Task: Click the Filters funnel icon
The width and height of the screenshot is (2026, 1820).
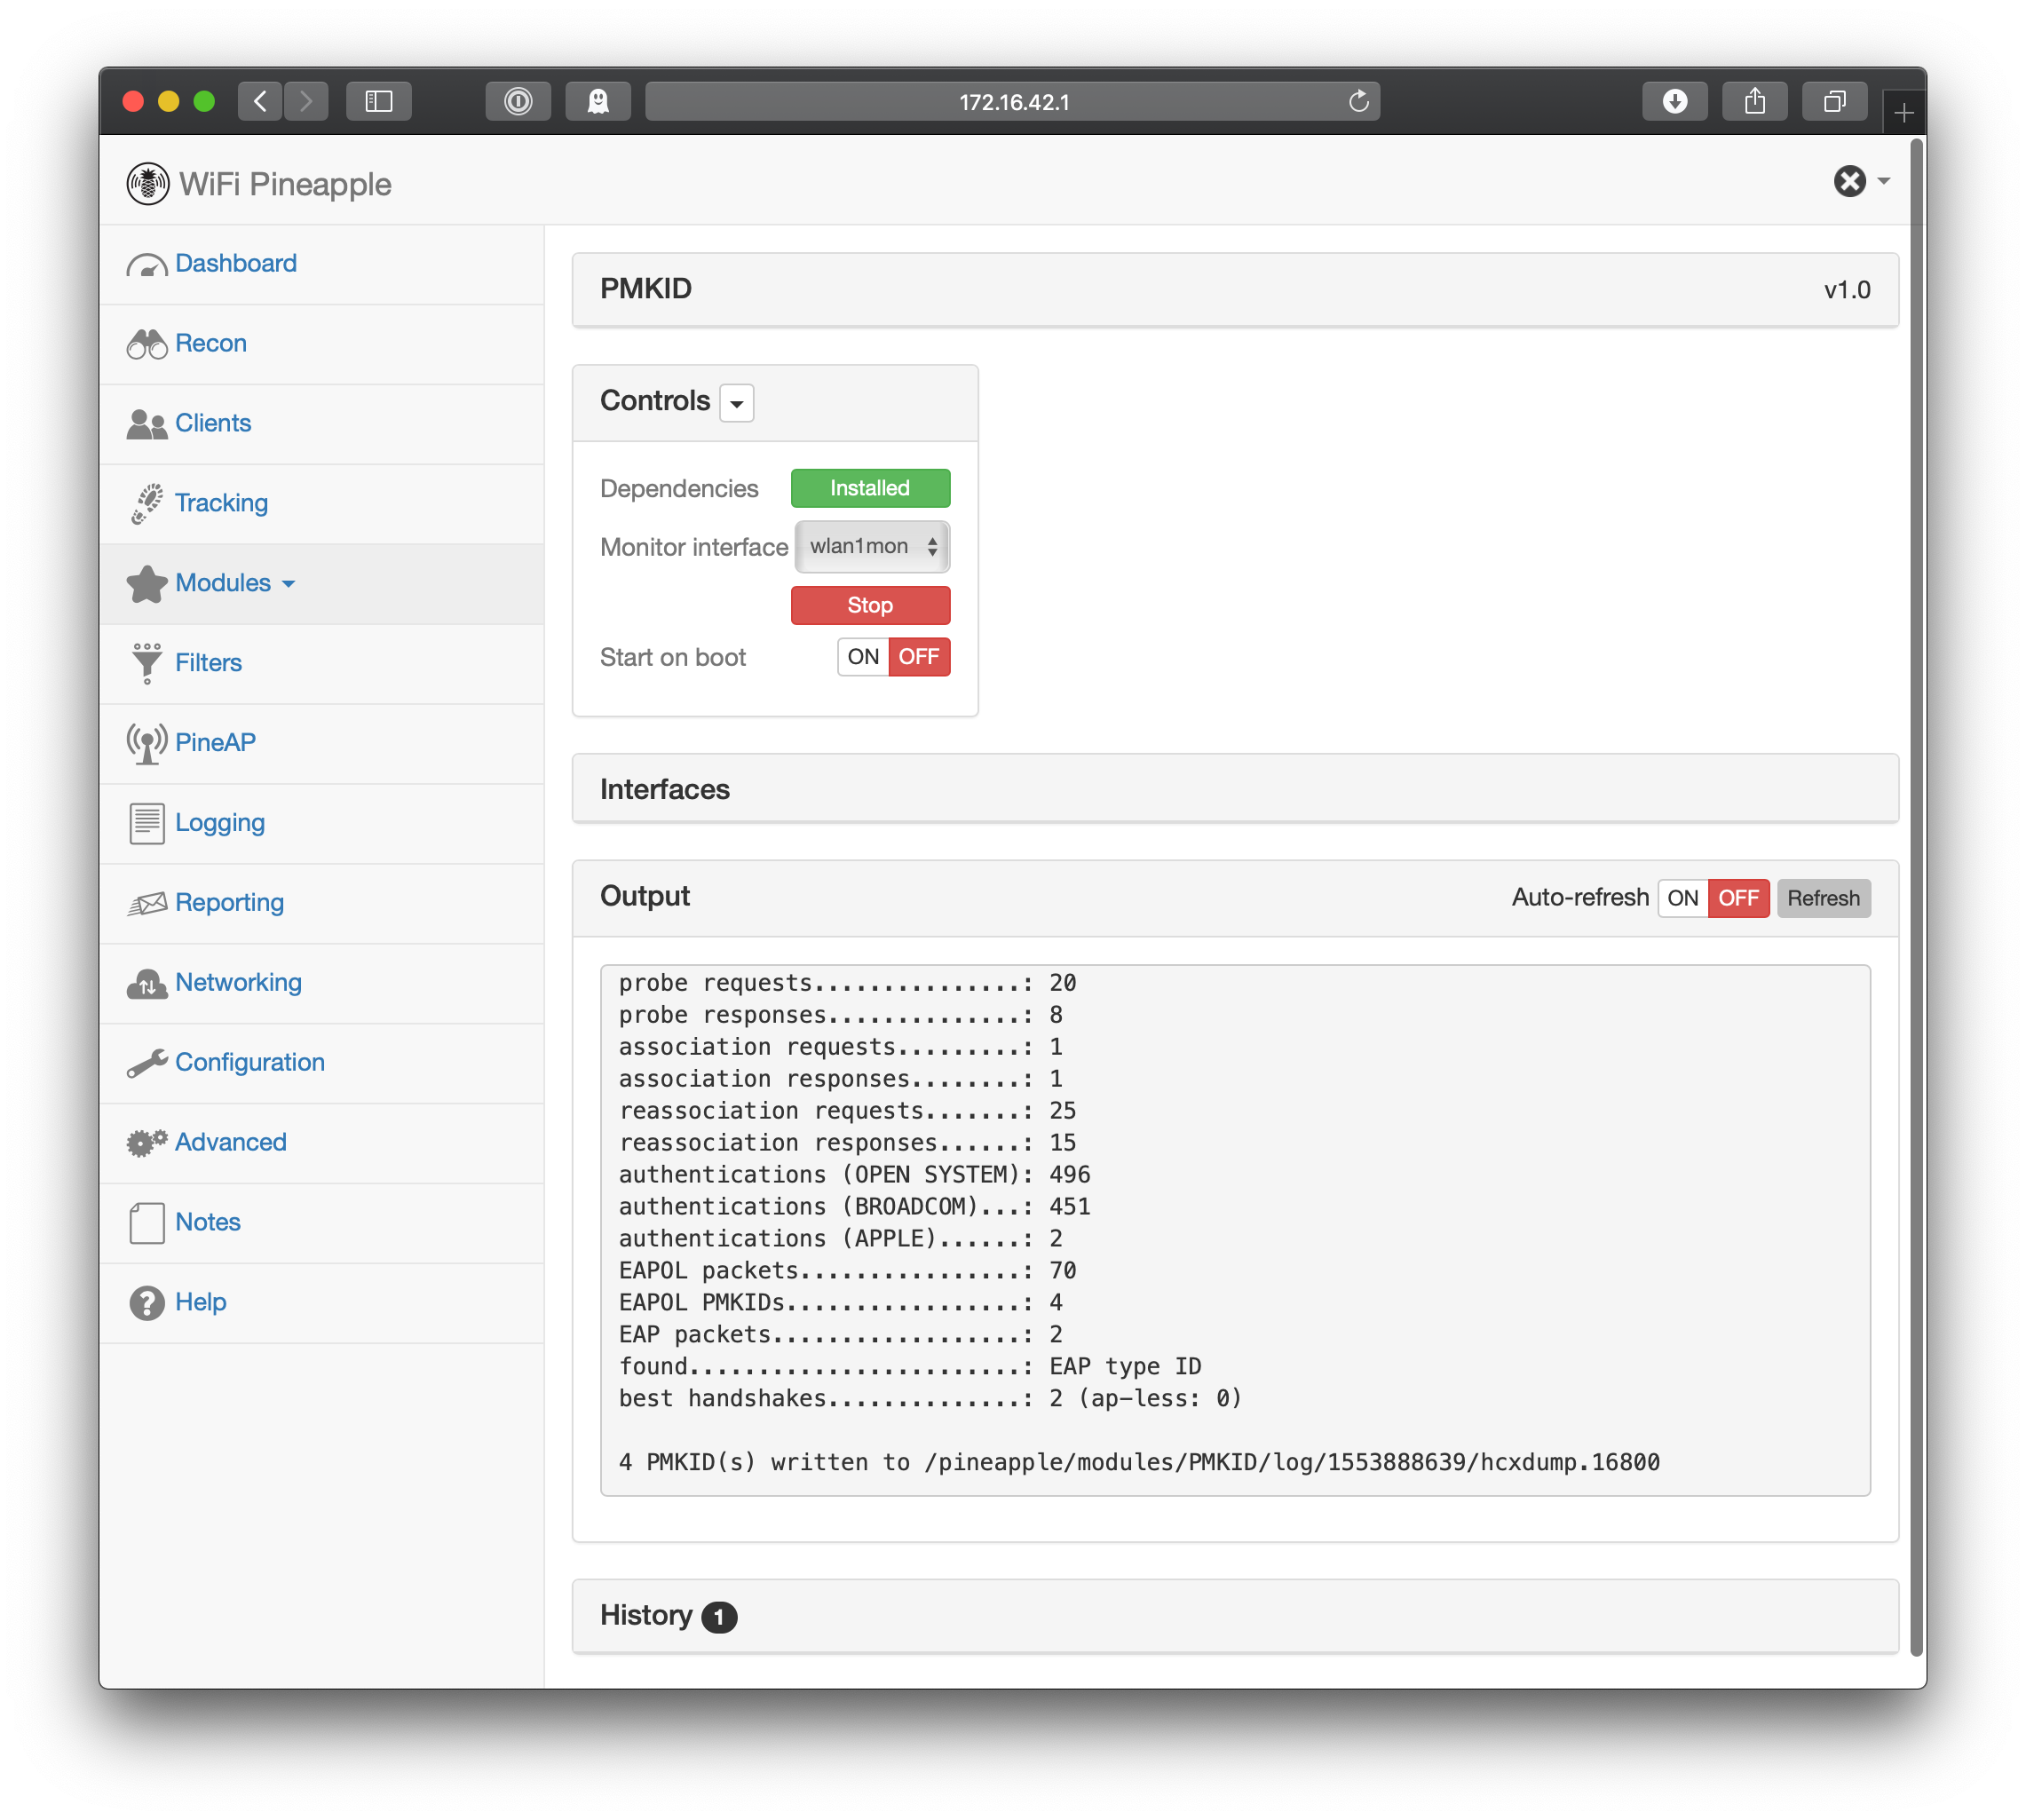Action: coord(146,663)
